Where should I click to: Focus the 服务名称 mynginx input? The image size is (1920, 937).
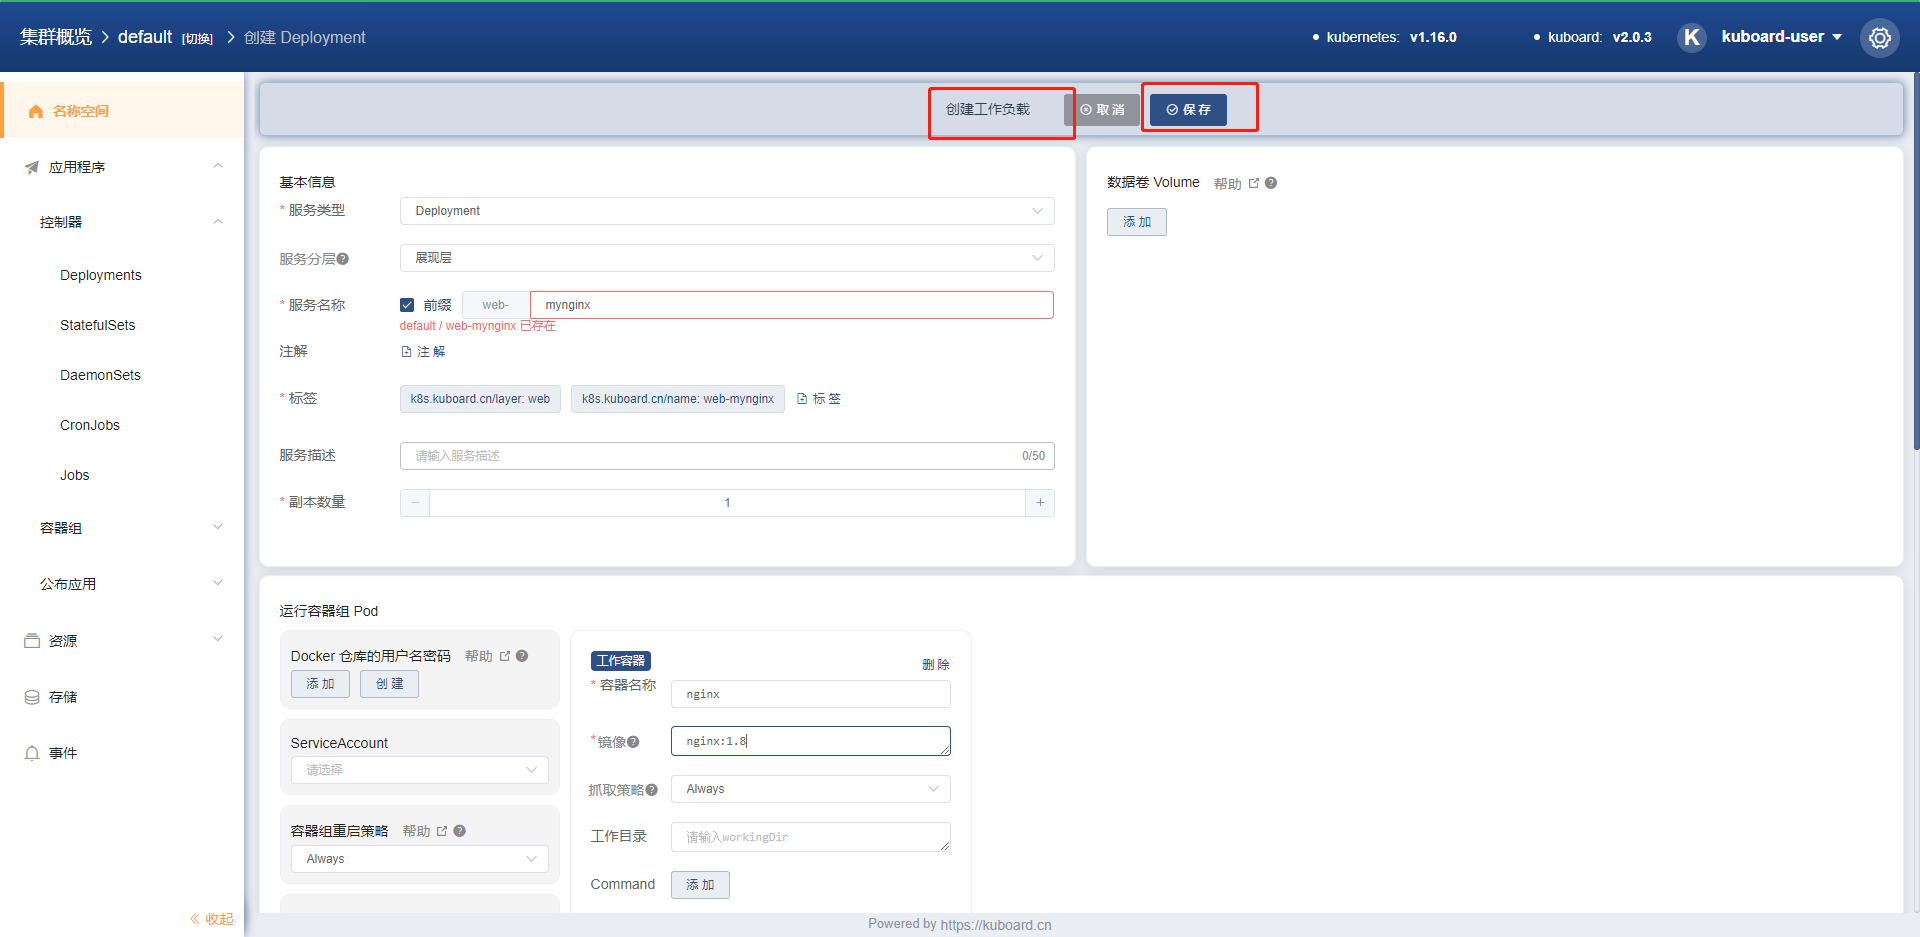(792, 305)
